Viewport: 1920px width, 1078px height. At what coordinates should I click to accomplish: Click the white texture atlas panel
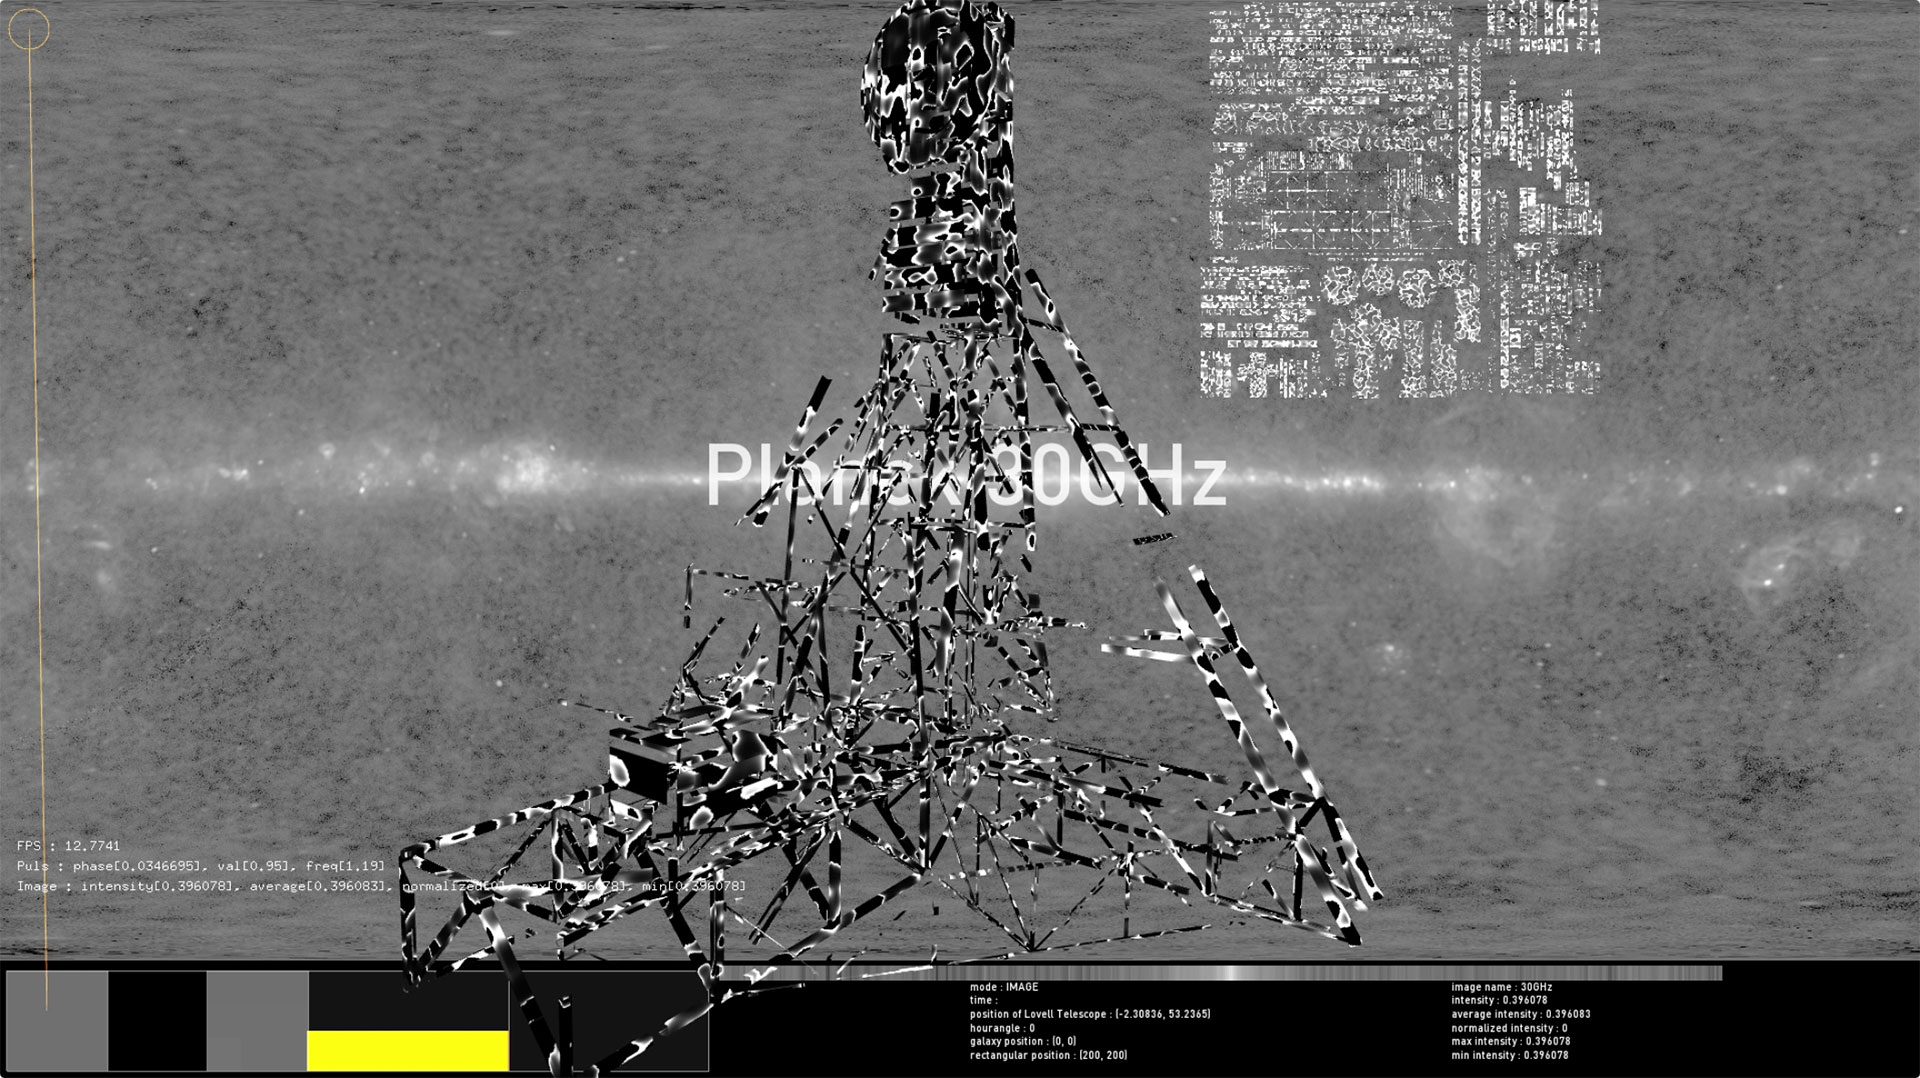[x=1400, y=200]
